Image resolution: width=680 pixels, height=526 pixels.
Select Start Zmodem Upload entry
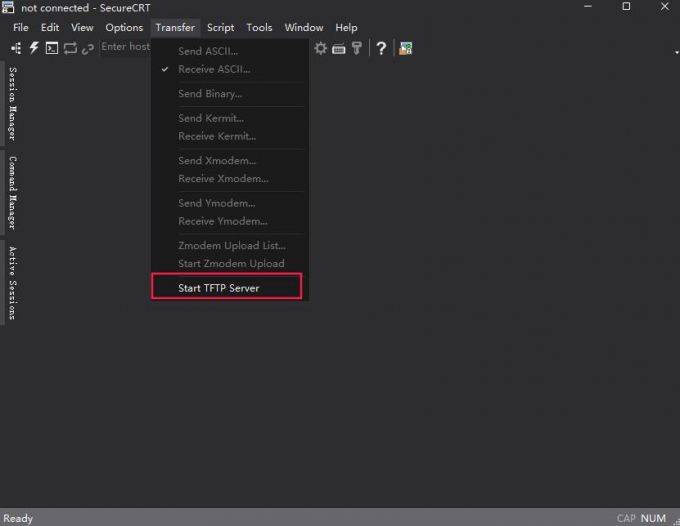tap(229, 264)
